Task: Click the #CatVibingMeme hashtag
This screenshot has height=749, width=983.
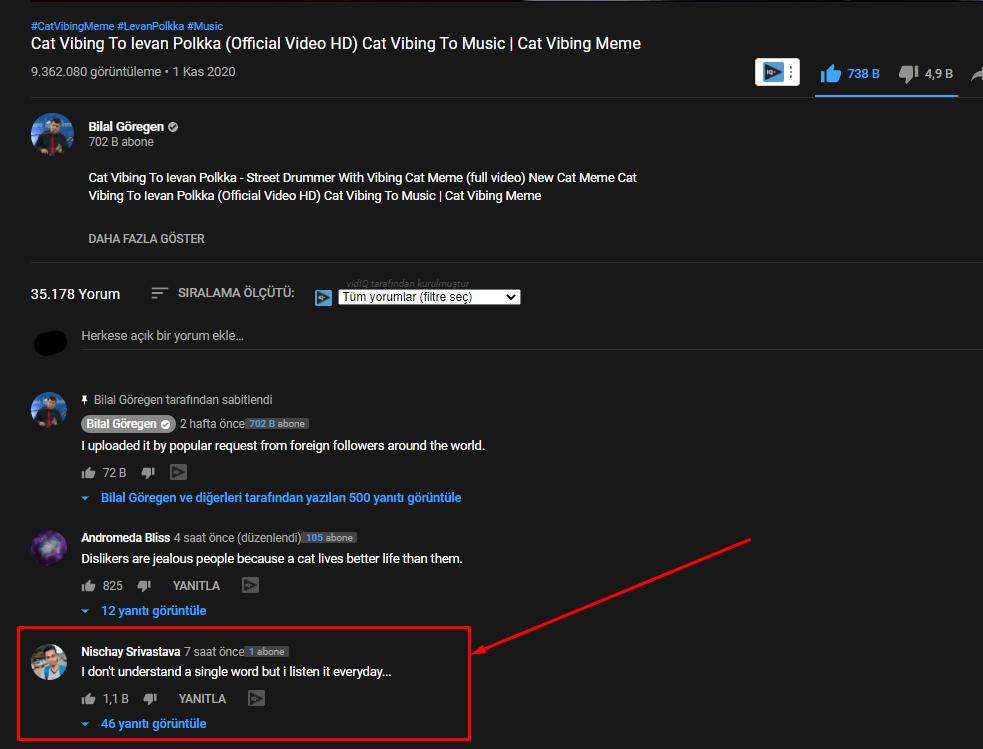Action: (73, 26)
